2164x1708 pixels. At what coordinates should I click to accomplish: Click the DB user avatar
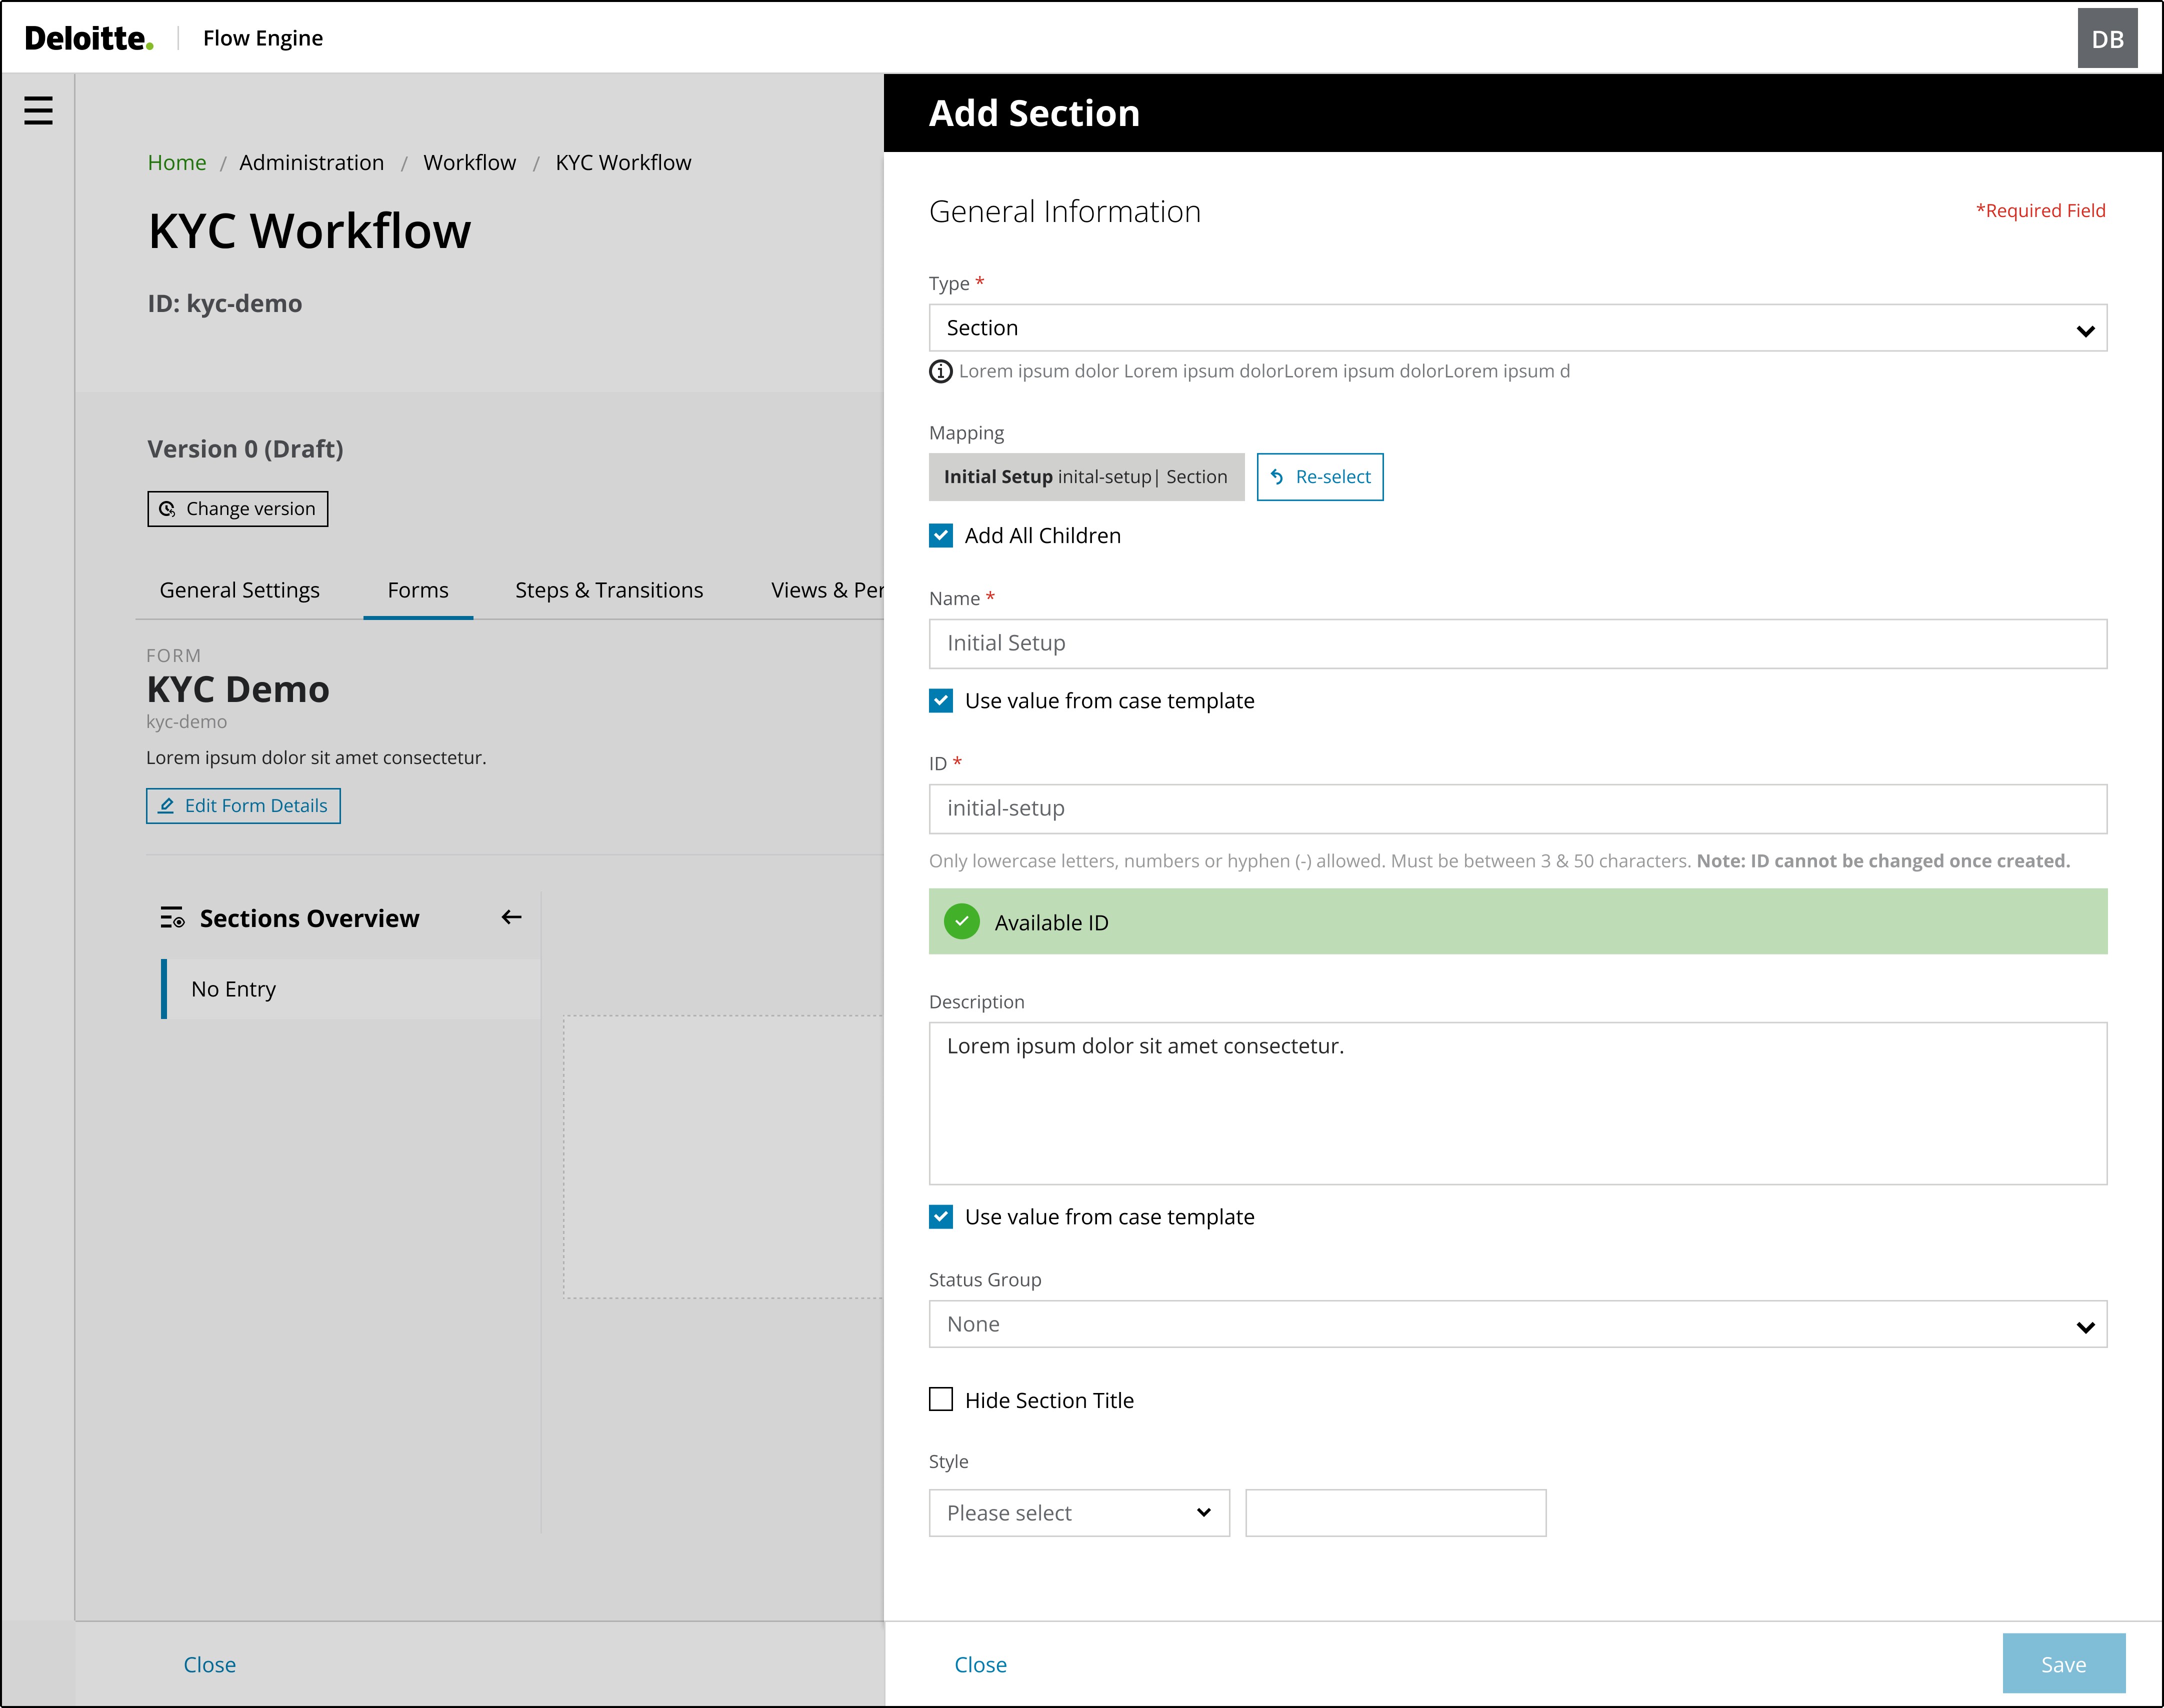point(2106,39)
